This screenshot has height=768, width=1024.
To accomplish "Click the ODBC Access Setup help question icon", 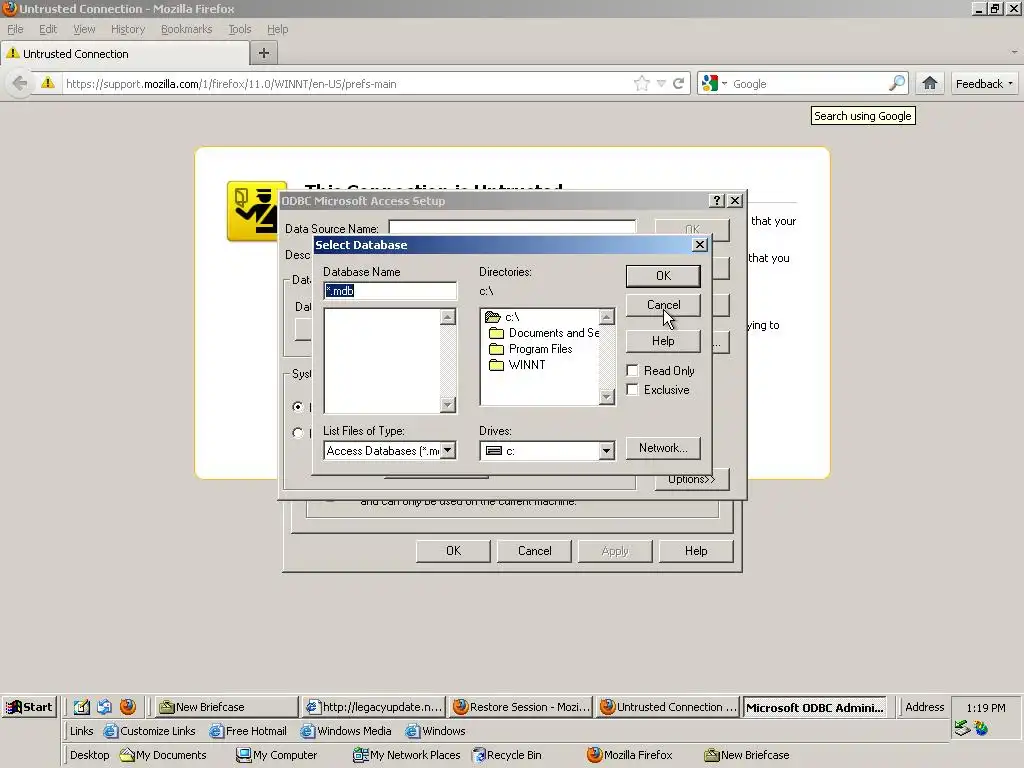I will click(x=716, y=200).
